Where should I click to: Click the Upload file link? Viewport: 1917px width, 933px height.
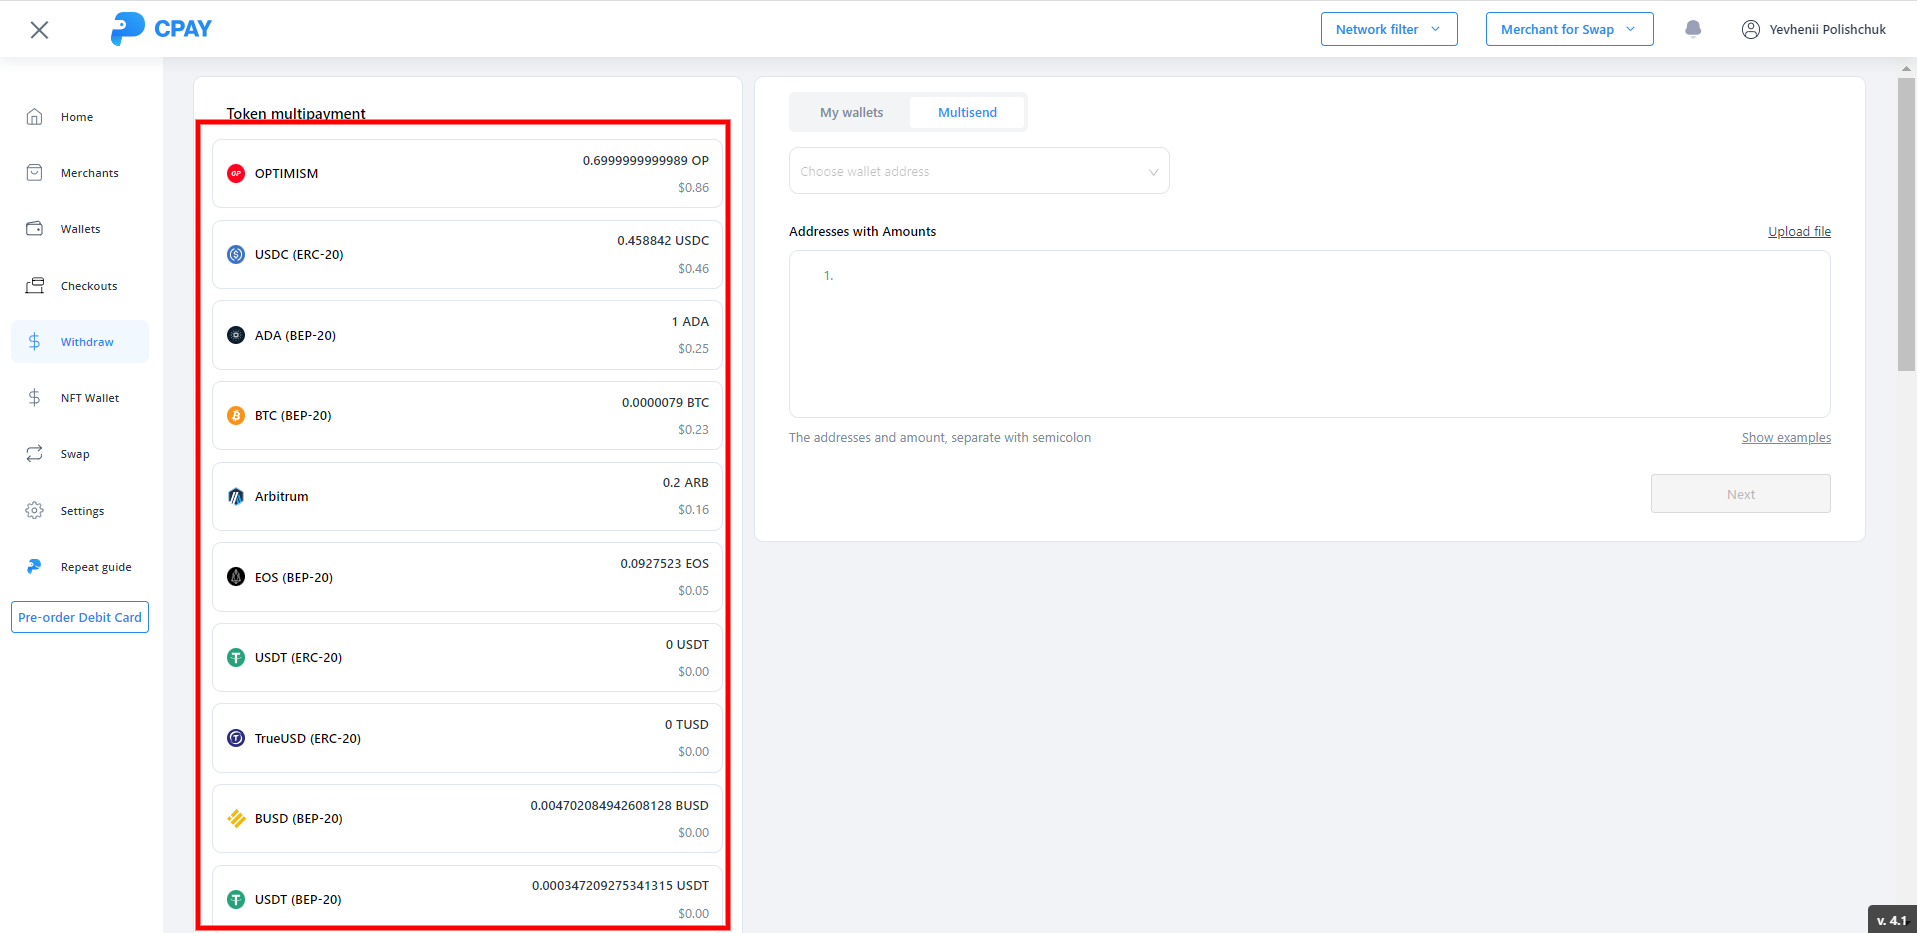point(1798,231)
